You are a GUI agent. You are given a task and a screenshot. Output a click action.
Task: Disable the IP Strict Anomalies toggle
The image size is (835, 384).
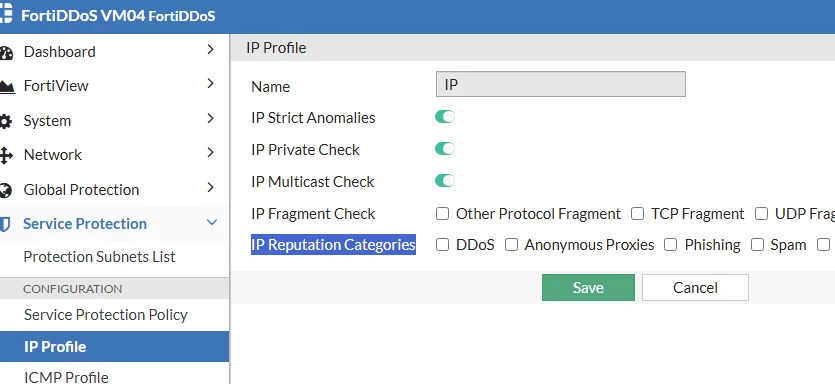pyautogui.click(x=445, y=117)
